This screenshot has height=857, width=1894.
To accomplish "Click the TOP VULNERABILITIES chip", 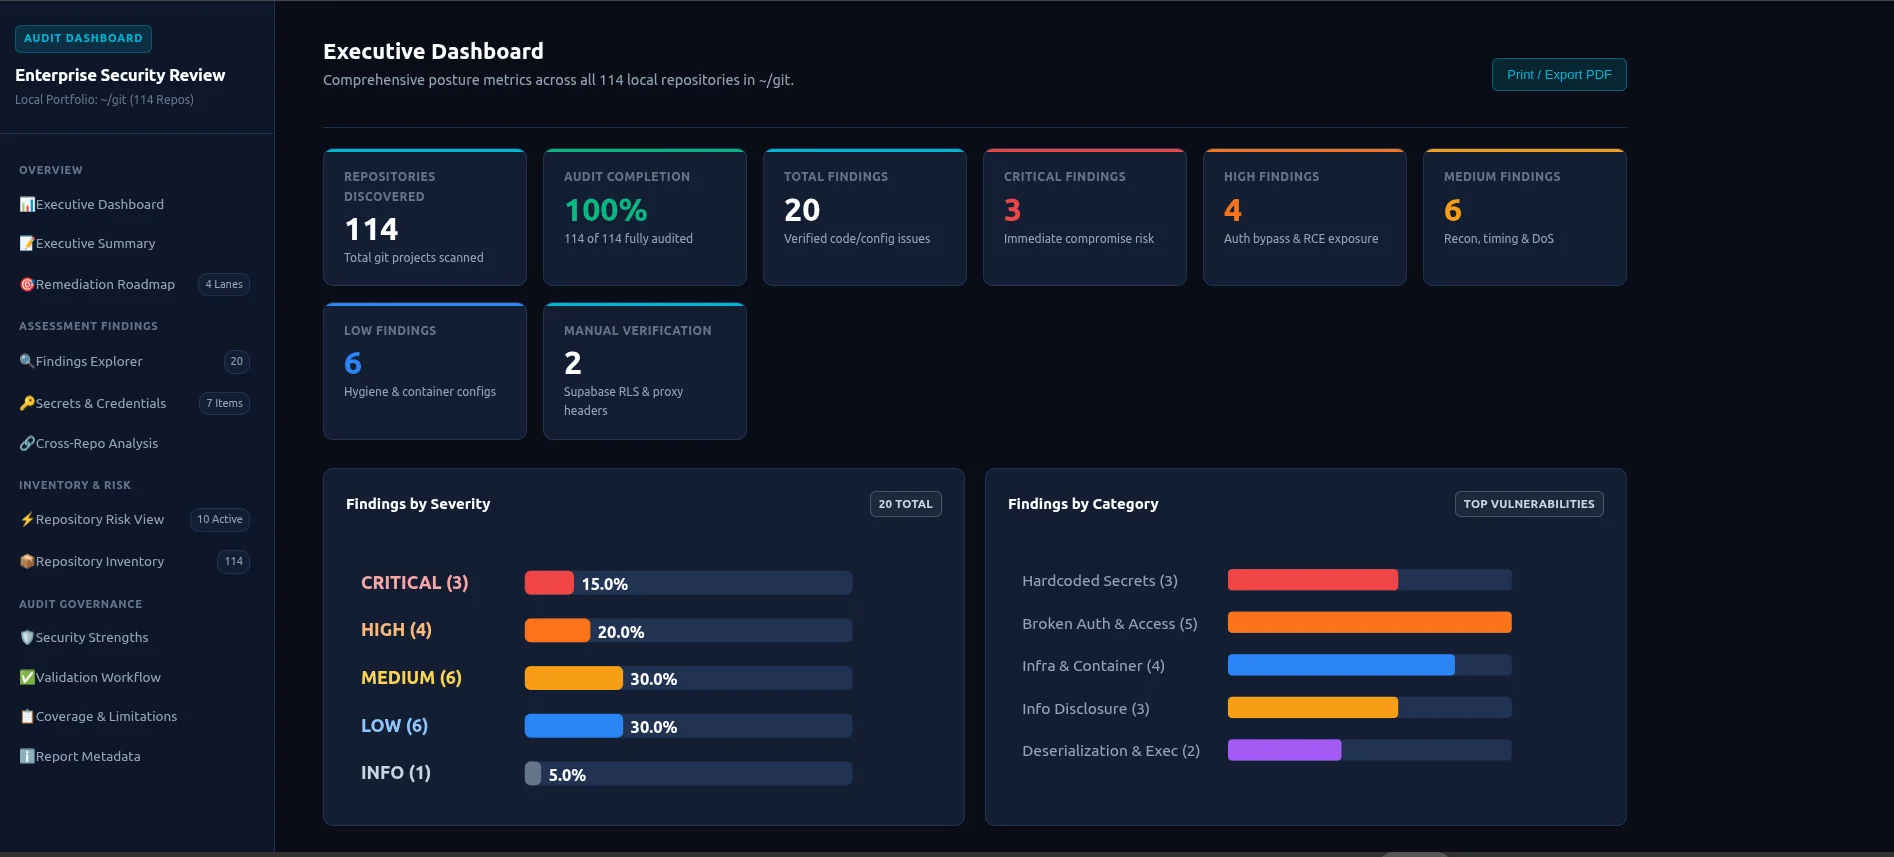I will [x=1529, y=504].
